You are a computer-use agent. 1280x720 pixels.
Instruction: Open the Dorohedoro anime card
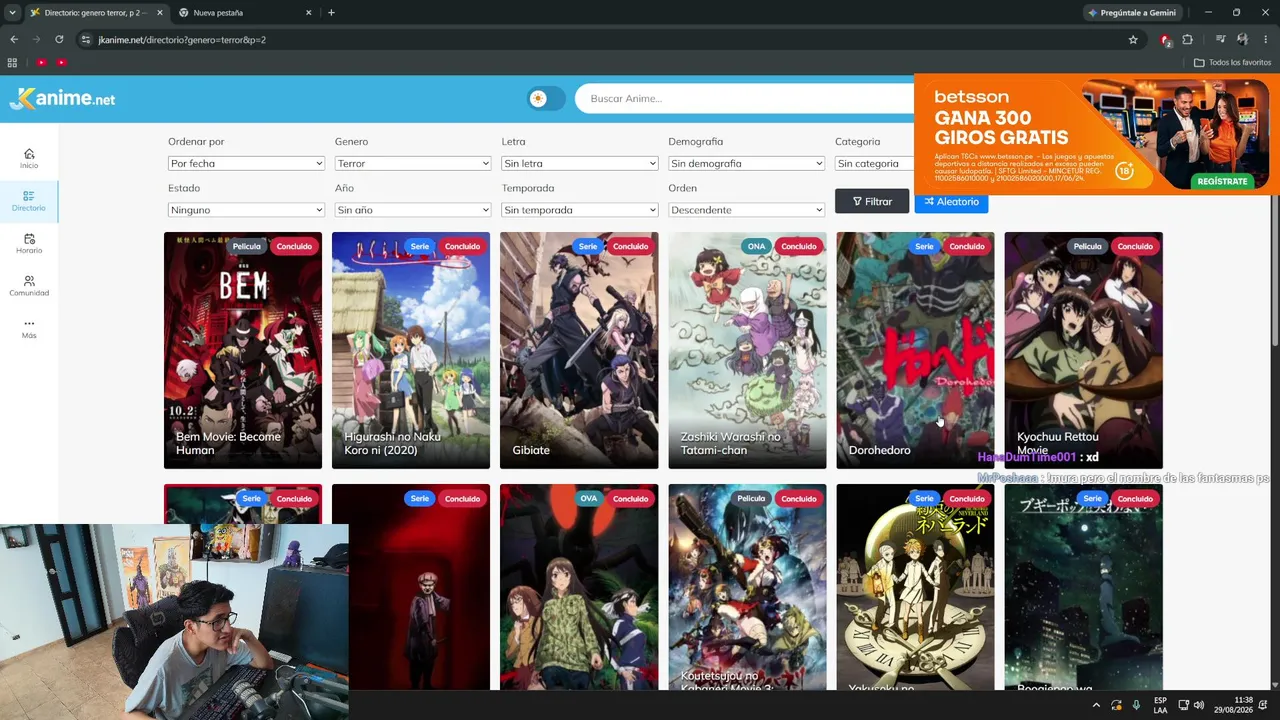coord(915,350)
